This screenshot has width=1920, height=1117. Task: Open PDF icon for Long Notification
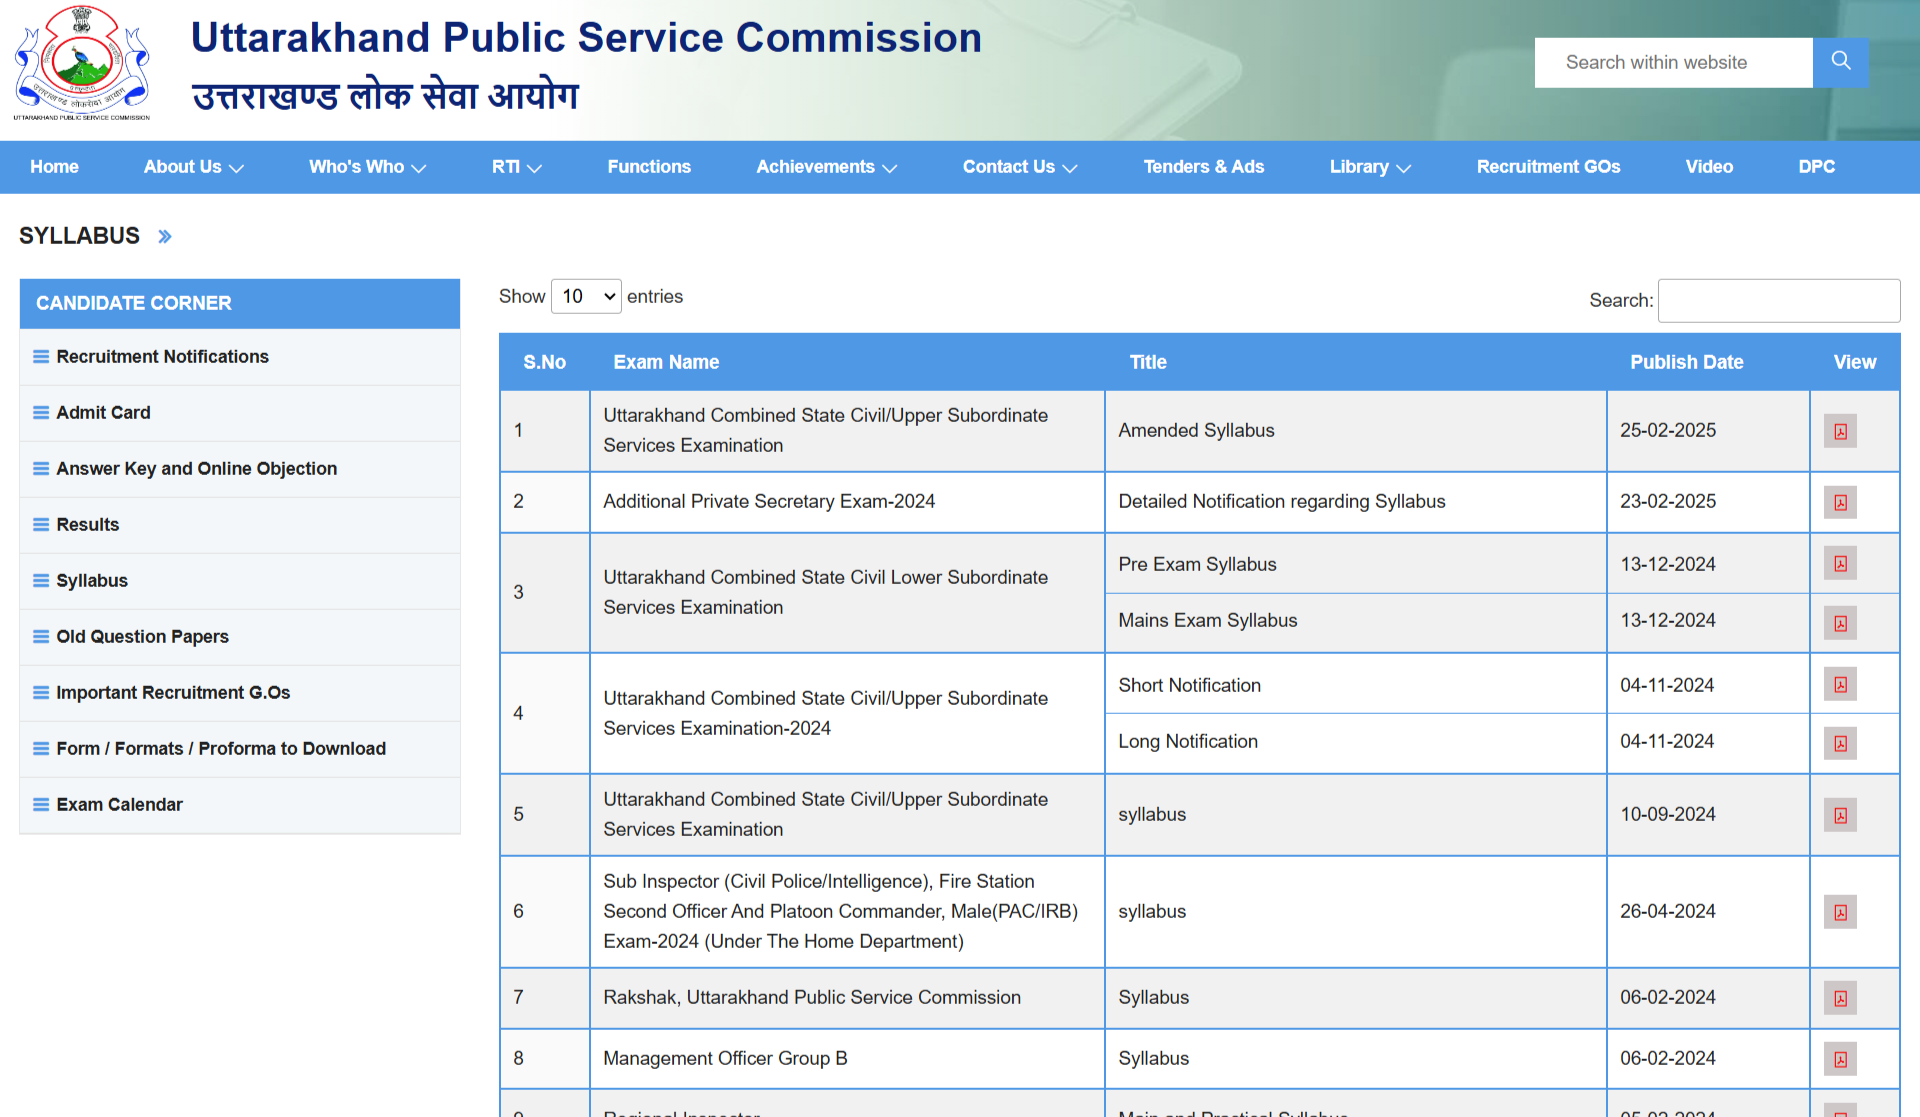[1839, 743]
